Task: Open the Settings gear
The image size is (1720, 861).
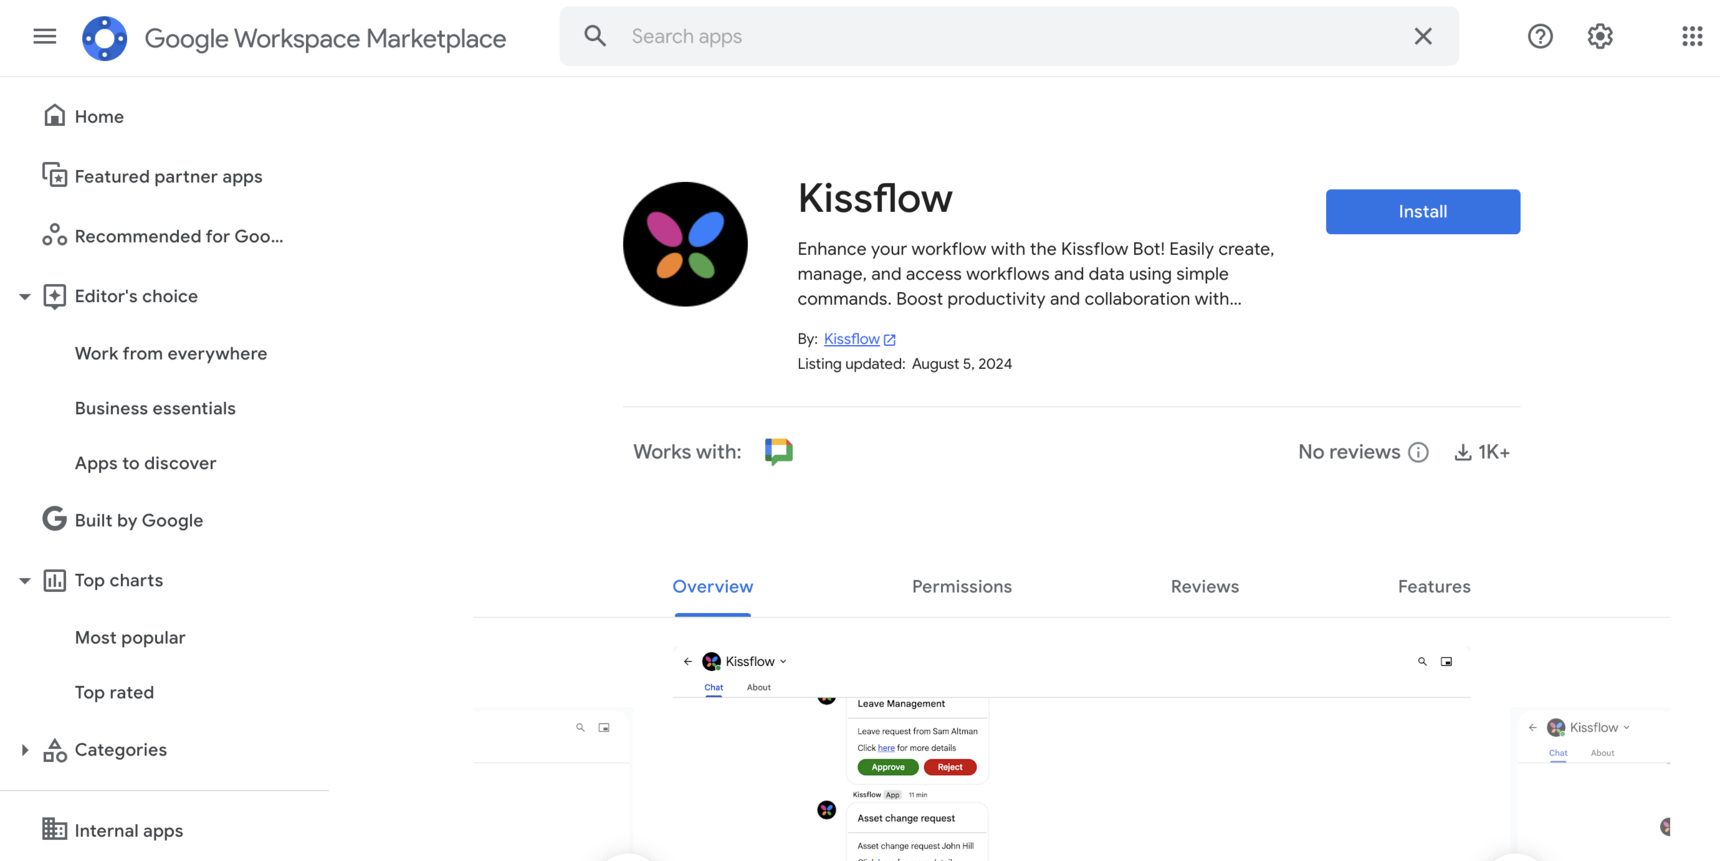Action: click(x=1600, y=36)
